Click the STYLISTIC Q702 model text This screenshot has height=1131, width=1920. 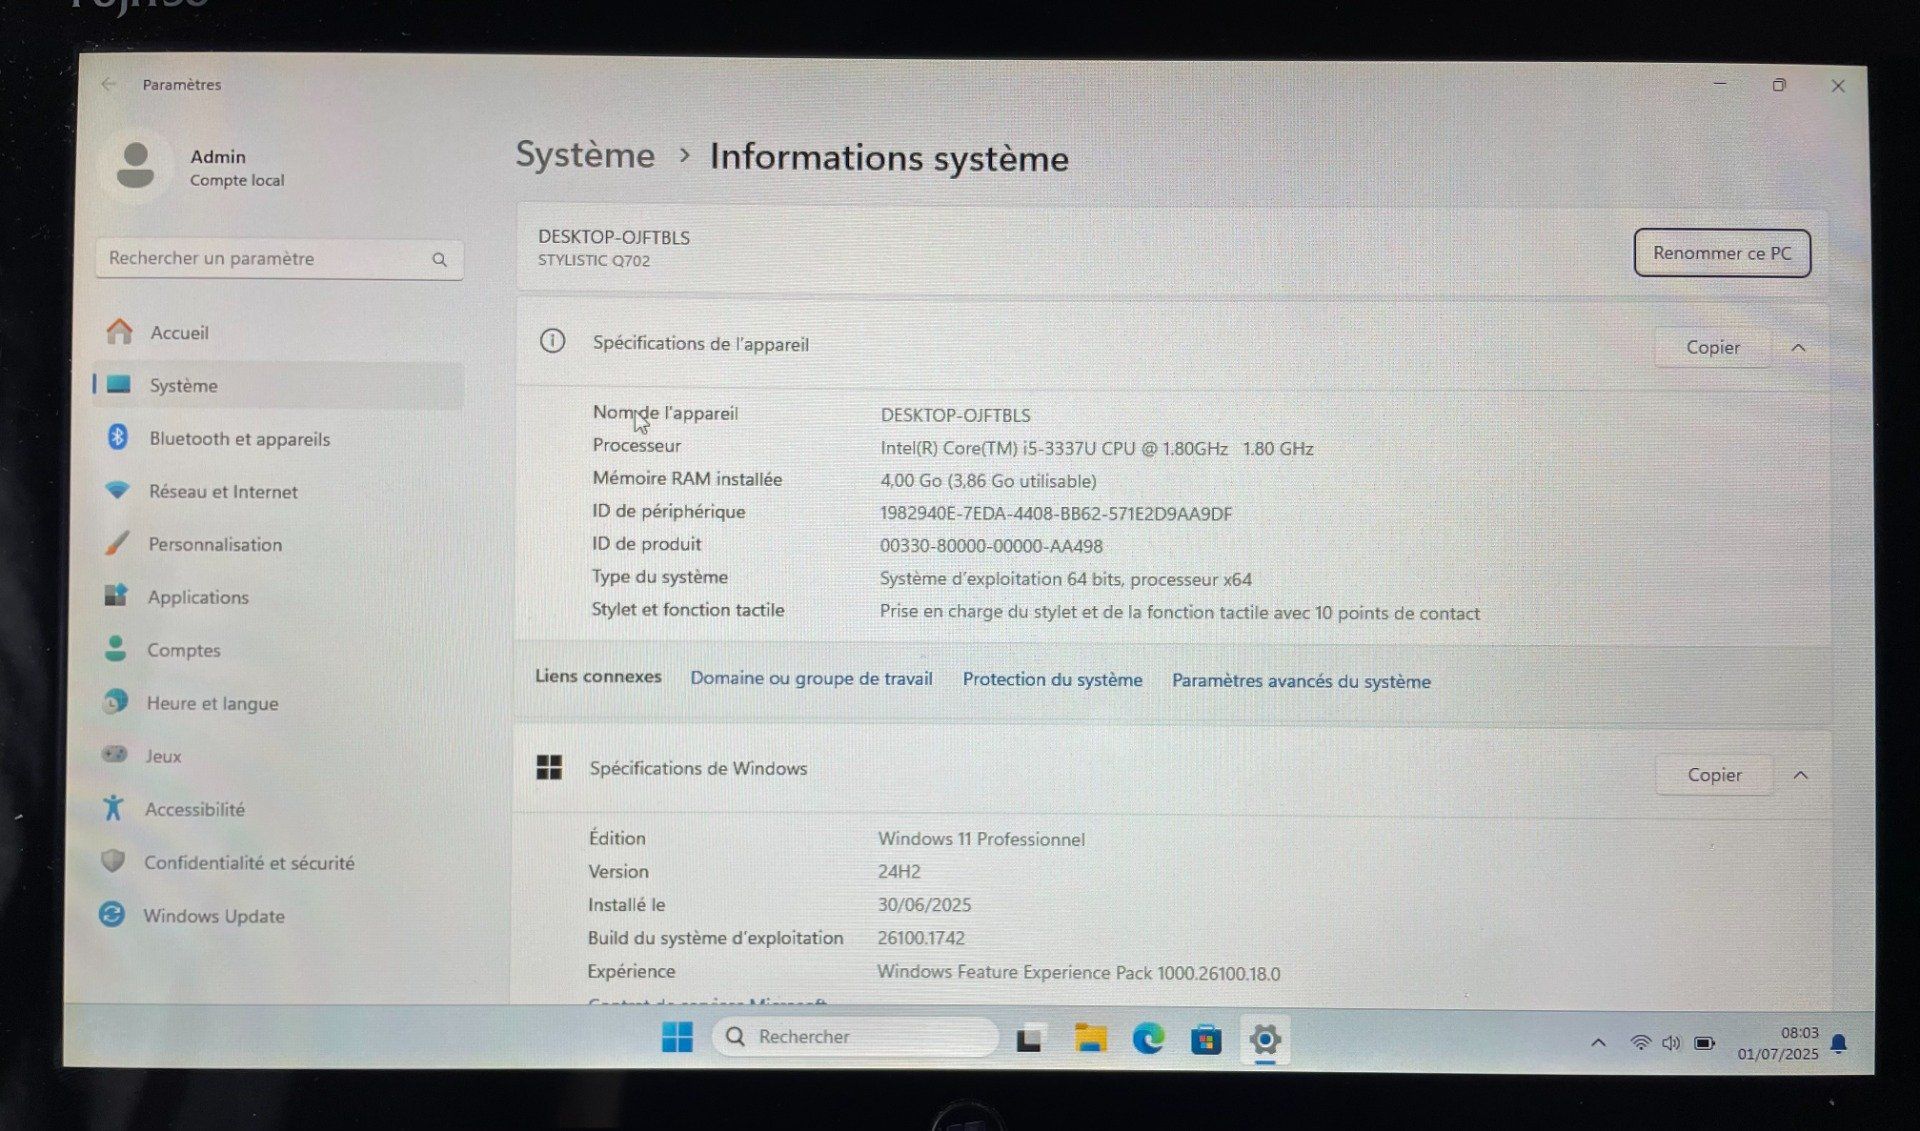pyautogui.click(x=594, y=261)
